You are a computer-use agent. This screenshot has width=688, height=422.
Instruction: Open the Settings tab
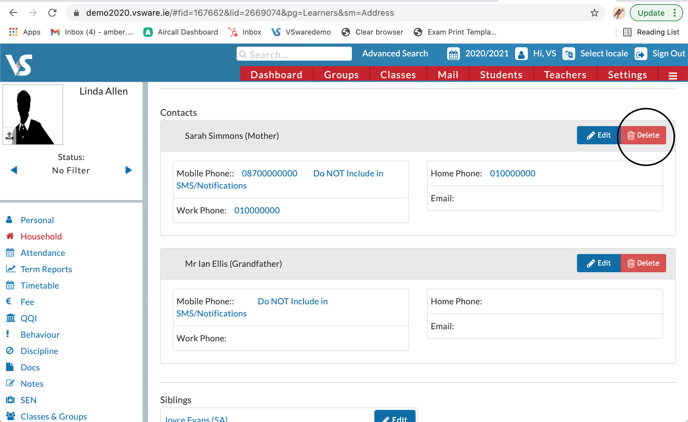coord(627,75)
